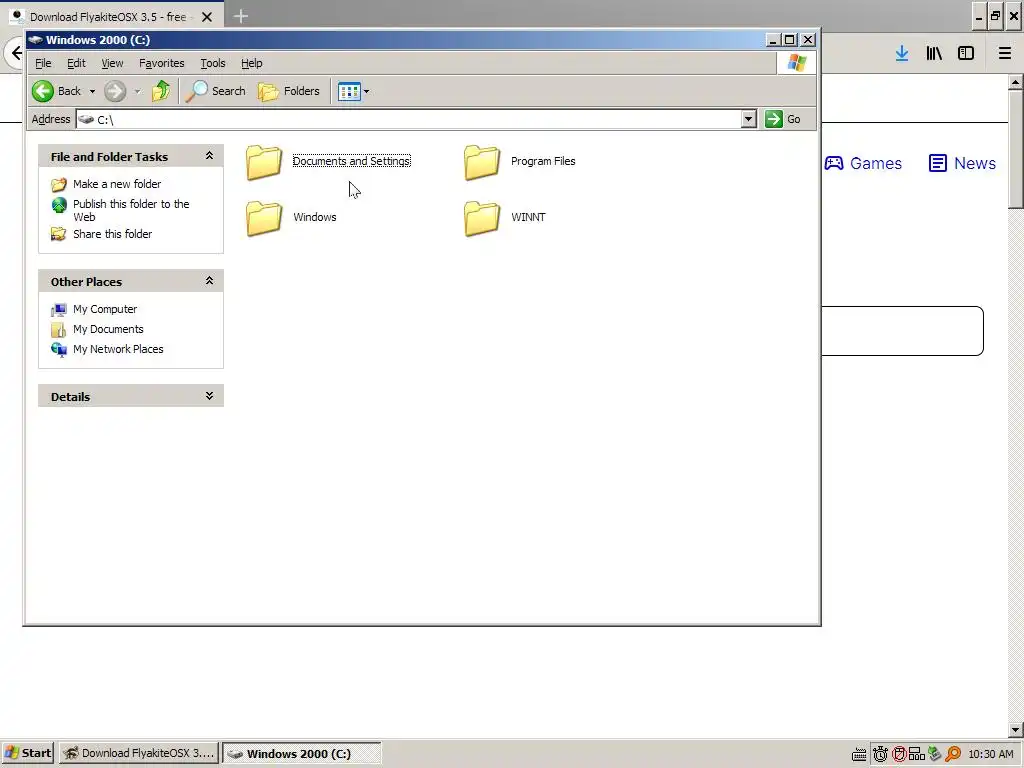The height and width of the screenshot is (768, 1024).
Task: Select the Documents and Settings folder
Action: (328, 162)
